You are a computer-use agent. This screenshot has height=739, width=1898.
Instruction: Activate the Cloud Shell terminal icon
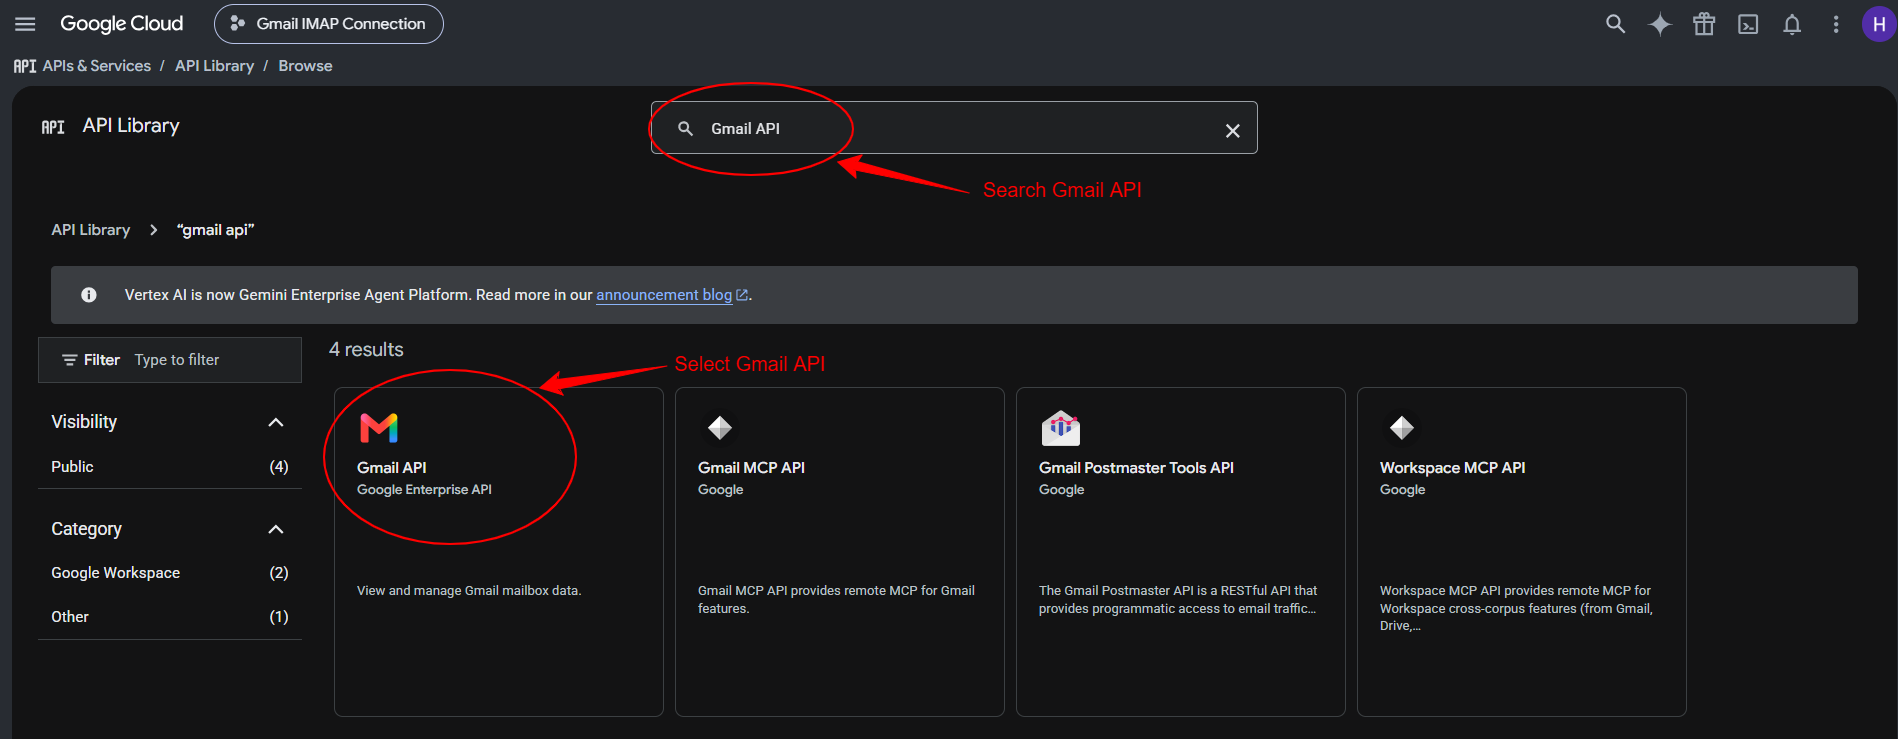point(1748,24)
